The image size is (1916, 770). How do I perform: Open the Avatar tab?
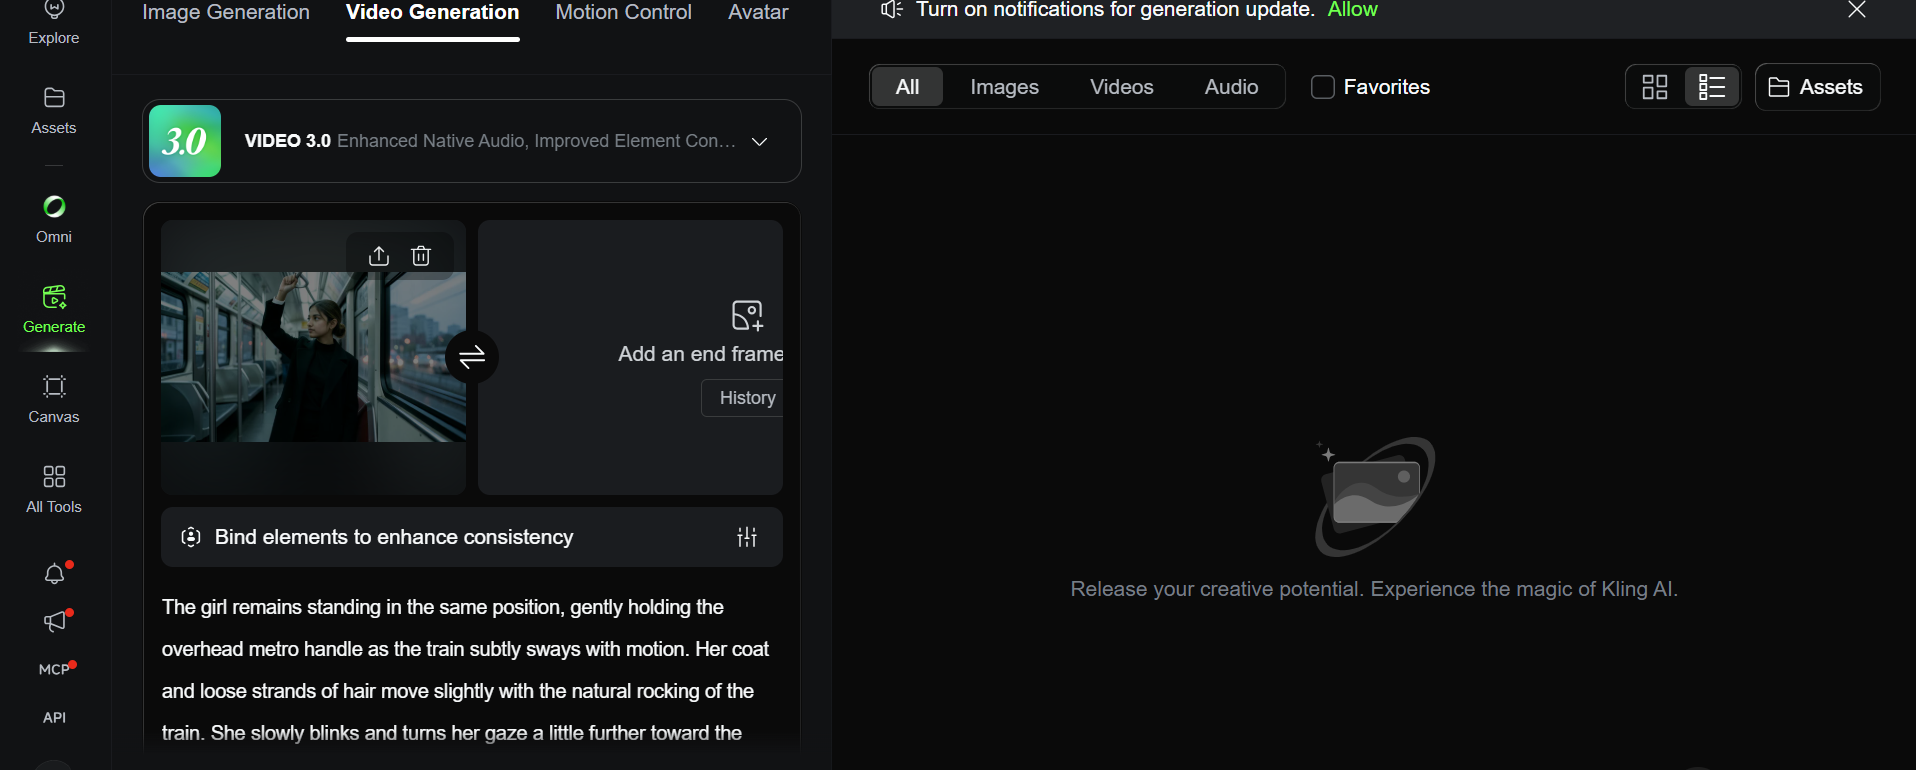coord(758,13)
